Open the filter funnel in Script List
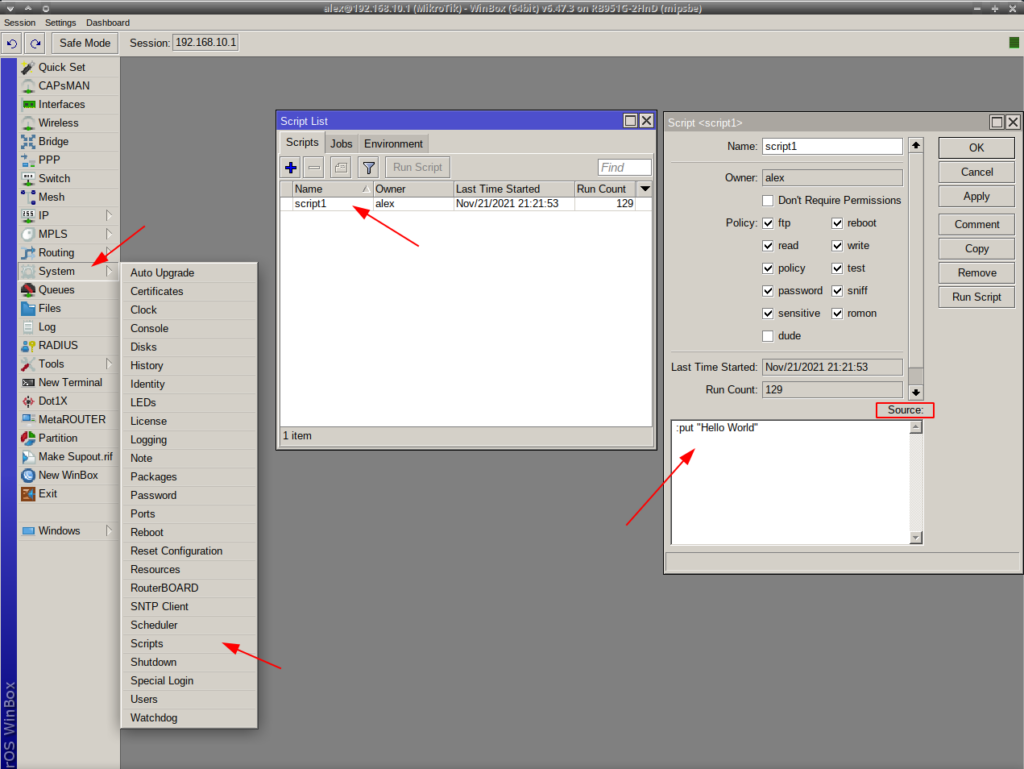 click(x=368, y=168)
